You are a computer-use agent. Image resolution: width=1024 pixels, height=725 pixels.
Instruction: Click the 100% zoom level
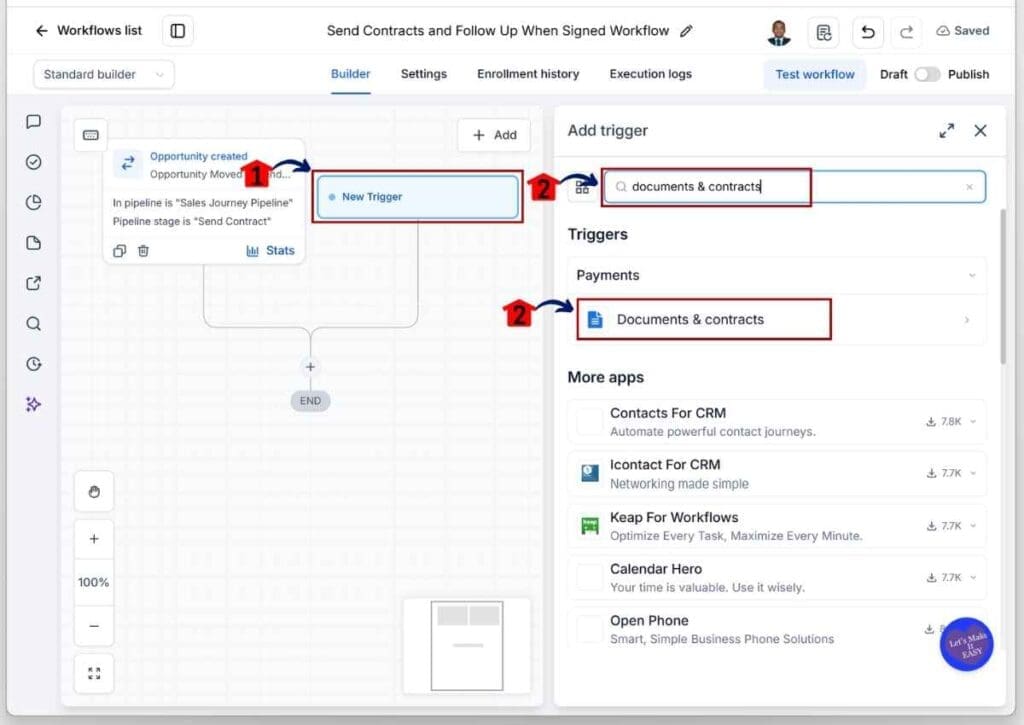94,582
